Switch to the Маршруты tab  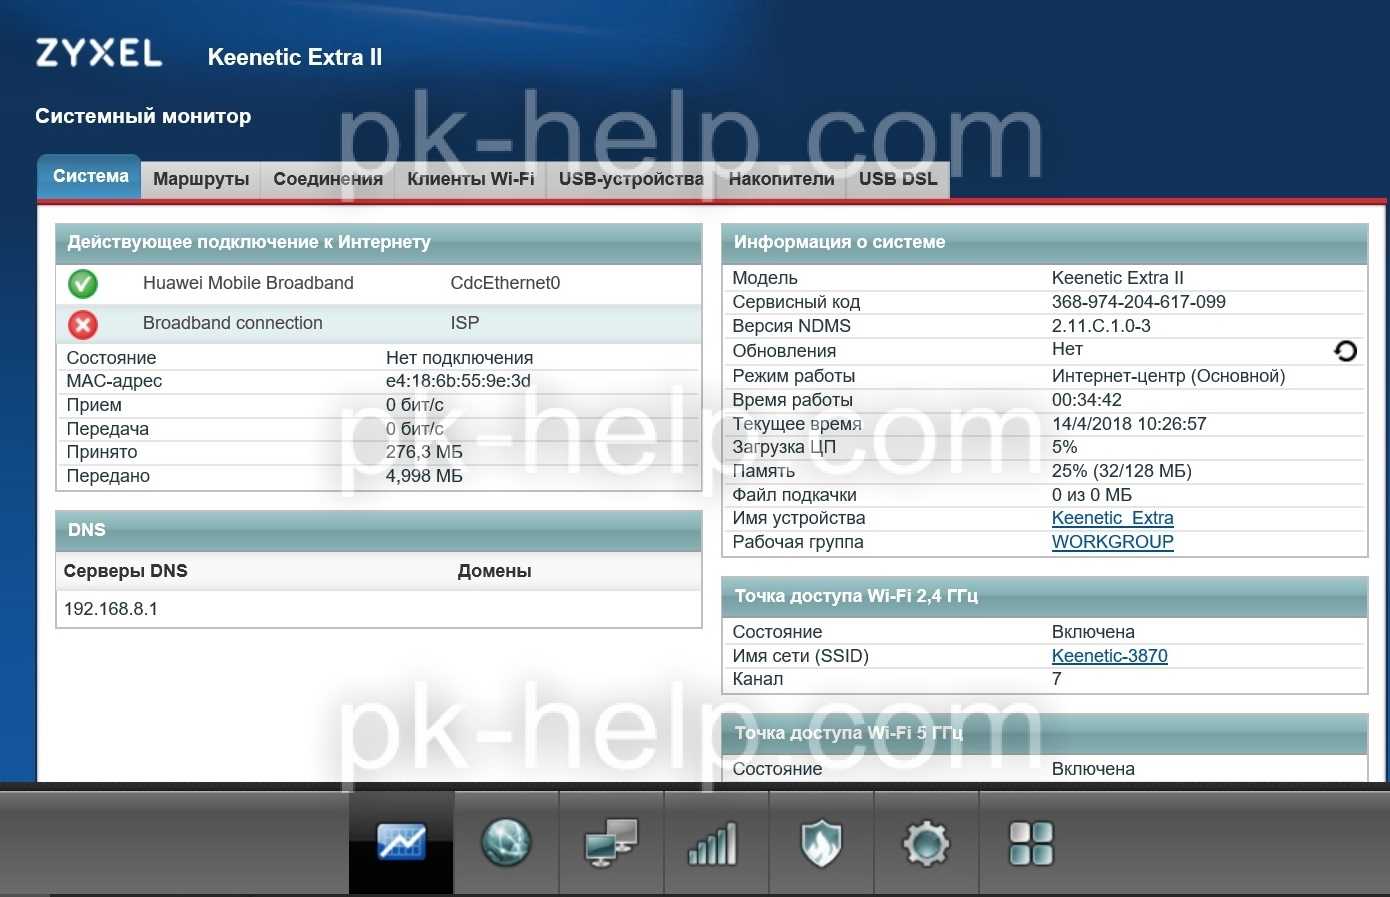coord(201,179)
